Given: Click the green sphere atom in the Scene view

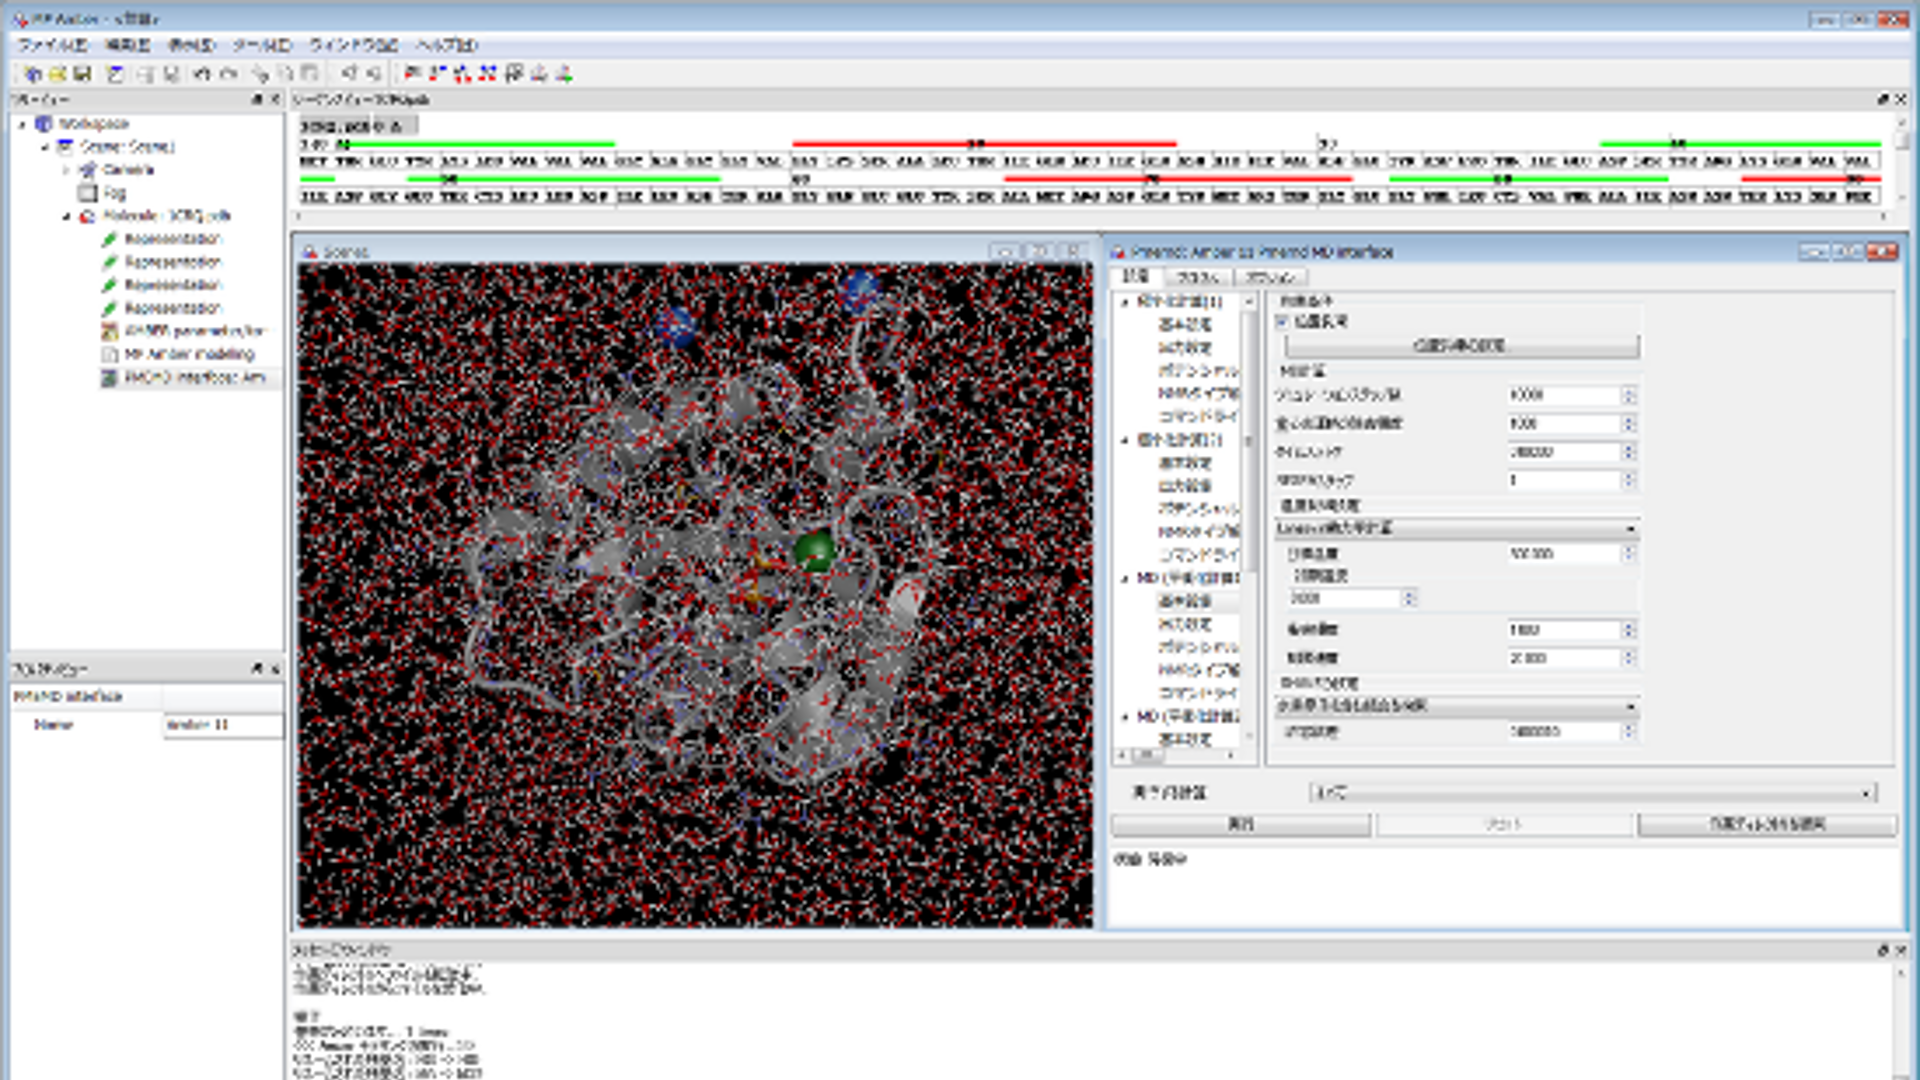Looking at the screenshot, I should [x=815, y=551].
